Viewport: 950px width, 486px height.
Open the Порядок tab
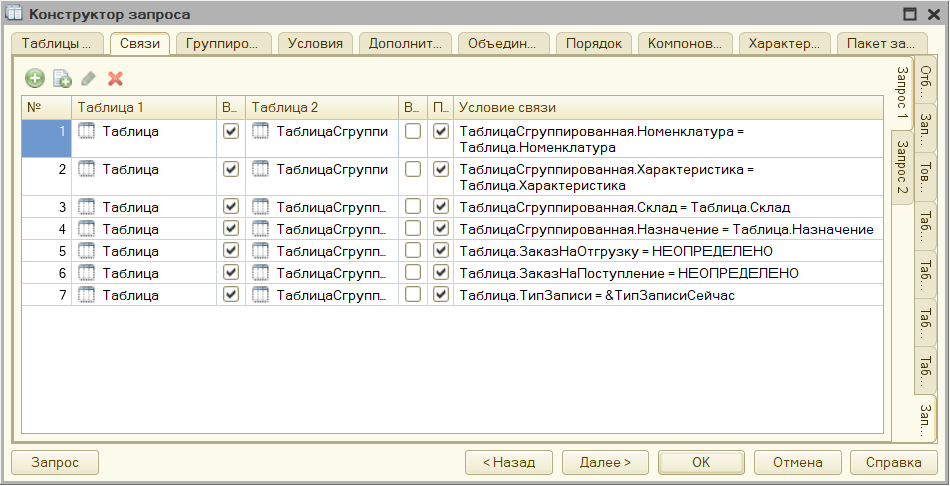[x=594, y=44]
